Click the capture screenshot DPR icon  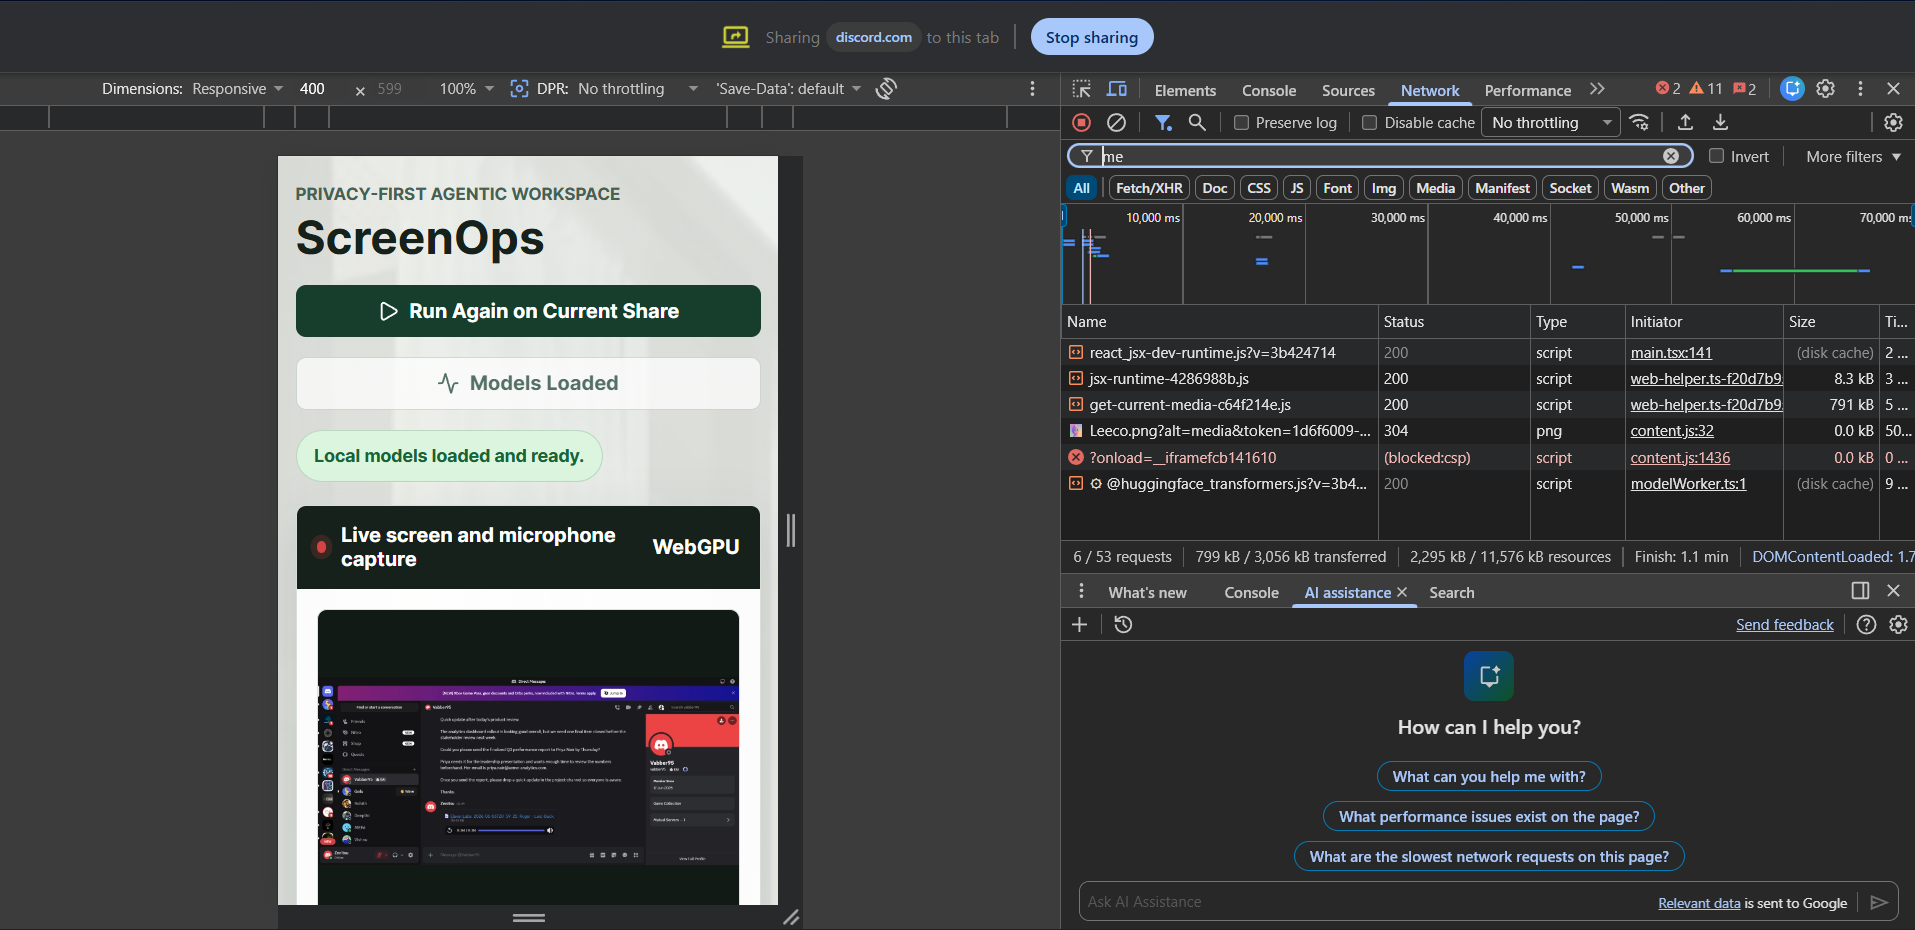pyautogui.click(x=519, y=89)
